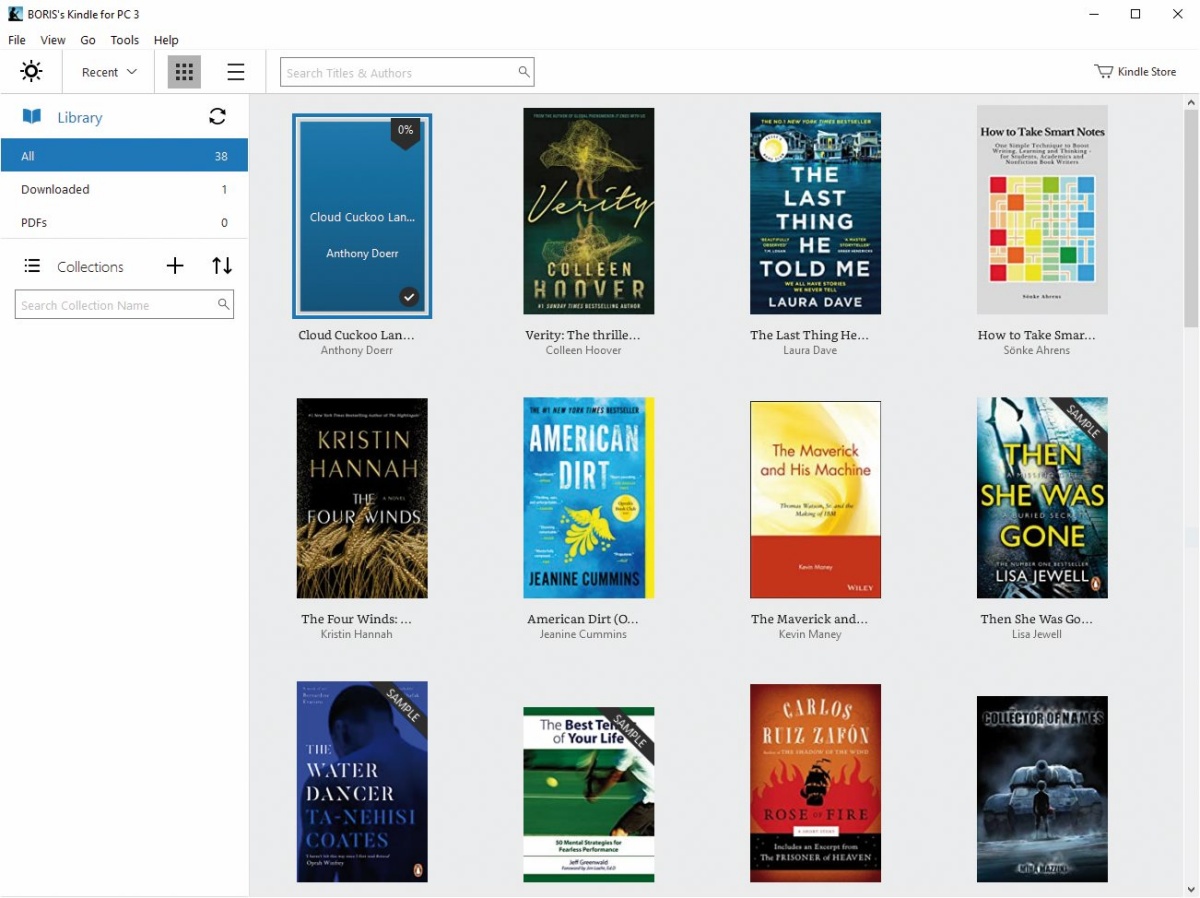Open the Kindle Store cart icon
The width and height of the screenshot is (1200, 898).
coord(1104,72)
